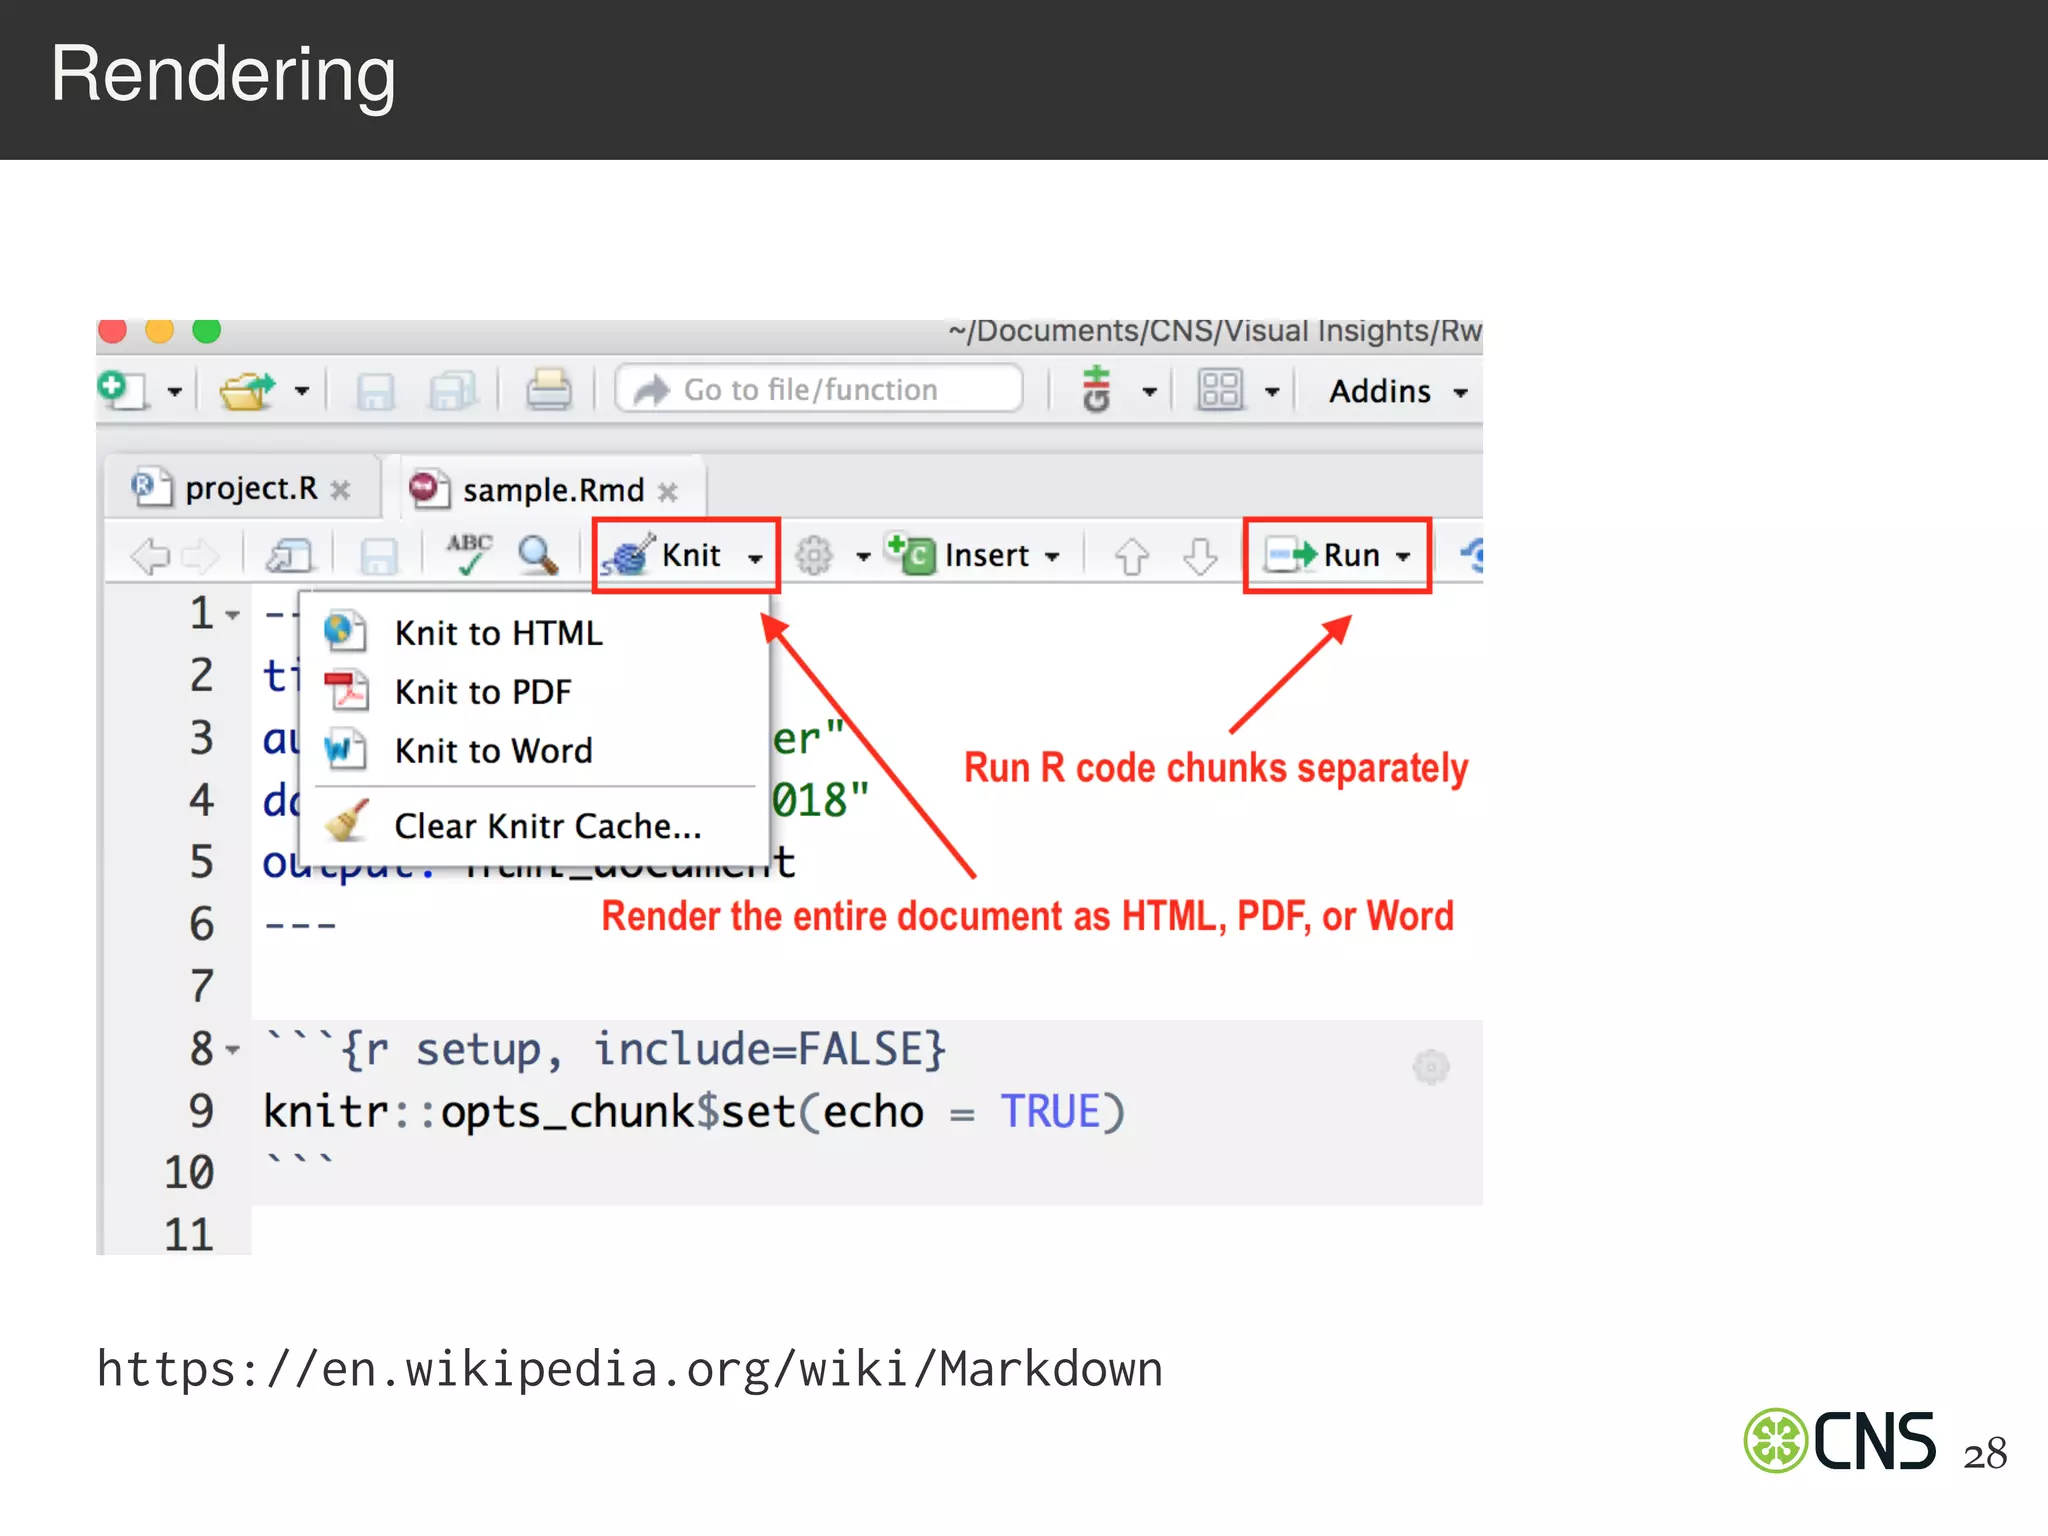This screenshot has width=2048, height=1536.
Task: Click the Knit button
Action: (x=661, y=555)
